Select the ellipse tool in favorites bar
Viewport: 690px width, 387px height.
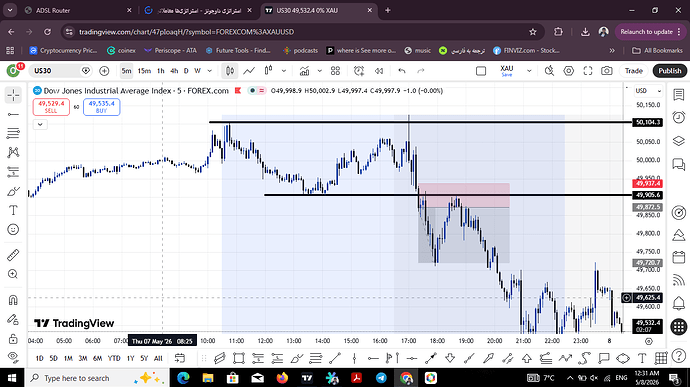pyautogui.click(x=623, y=358)
